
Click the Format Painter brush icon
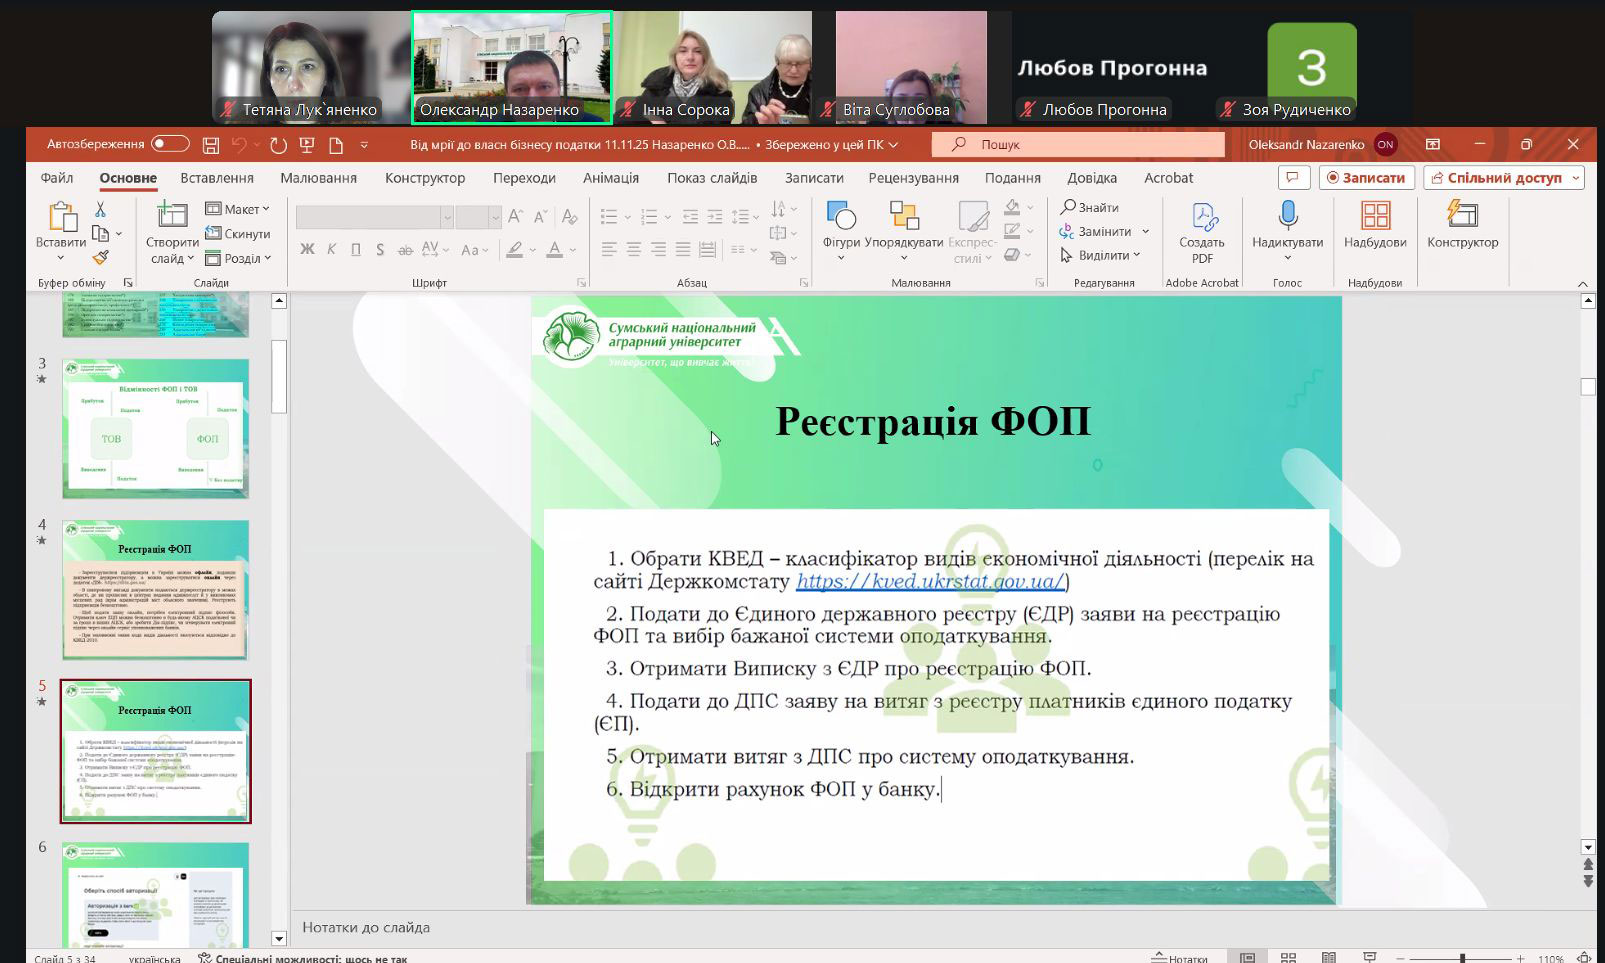[100, 258]
